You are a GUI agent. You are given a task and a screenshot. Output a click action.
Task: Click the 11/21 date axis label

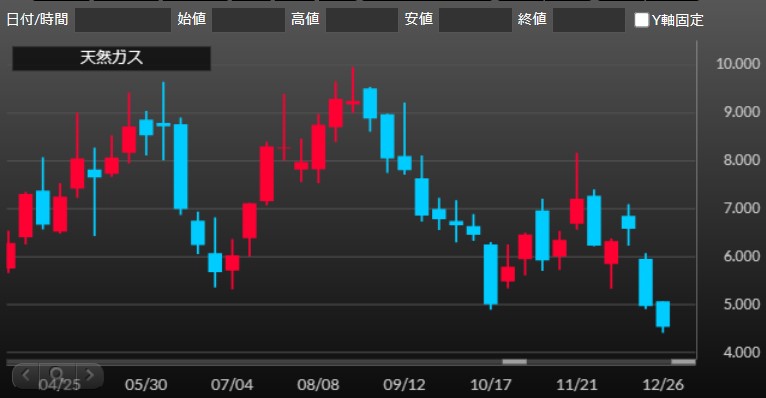[576, 385]
